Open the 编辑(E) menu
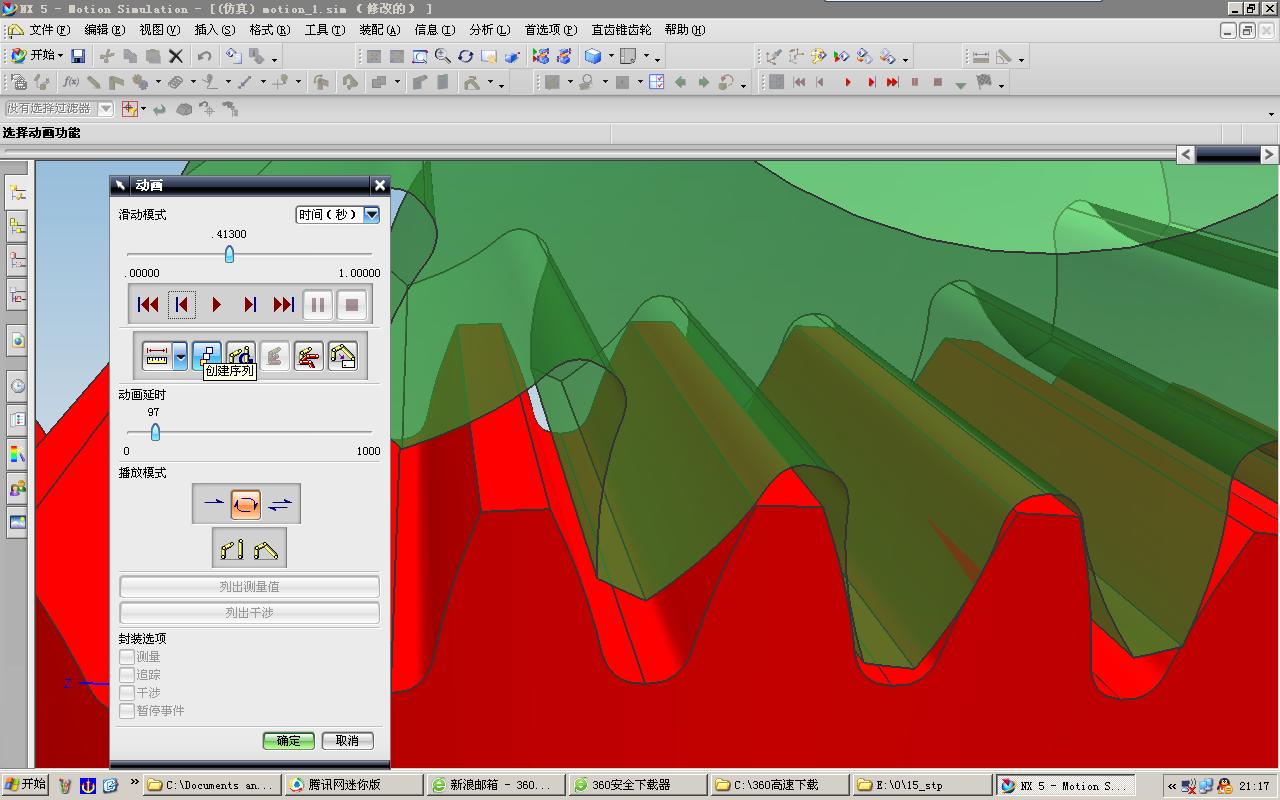The image size is (1280, 800). tap(105, 30)
